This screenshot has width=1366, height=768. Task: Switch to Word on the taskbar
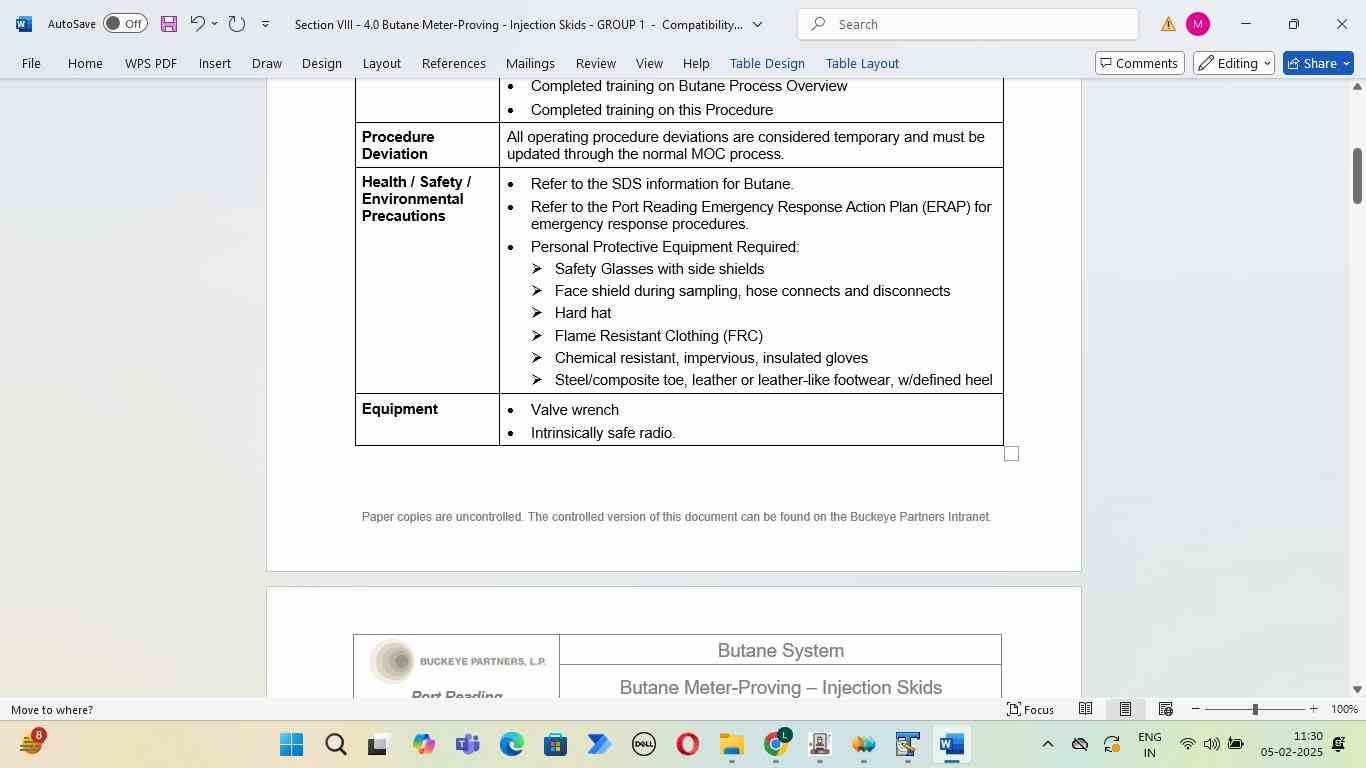952,745
